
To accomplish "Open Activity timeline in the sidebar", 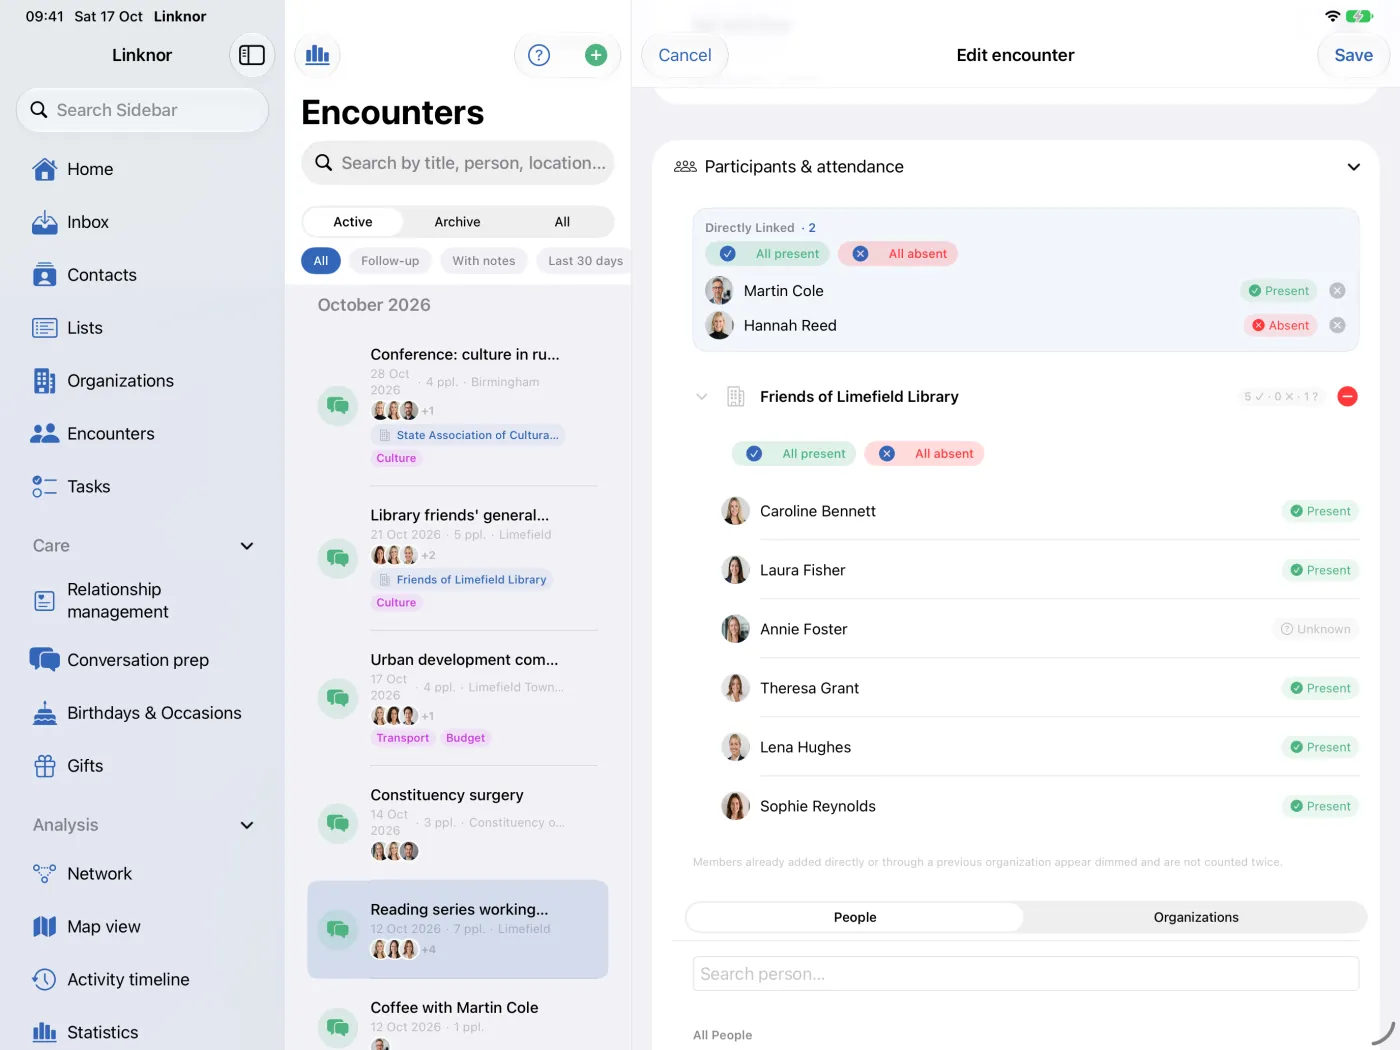I will click(x=142, y=980).
